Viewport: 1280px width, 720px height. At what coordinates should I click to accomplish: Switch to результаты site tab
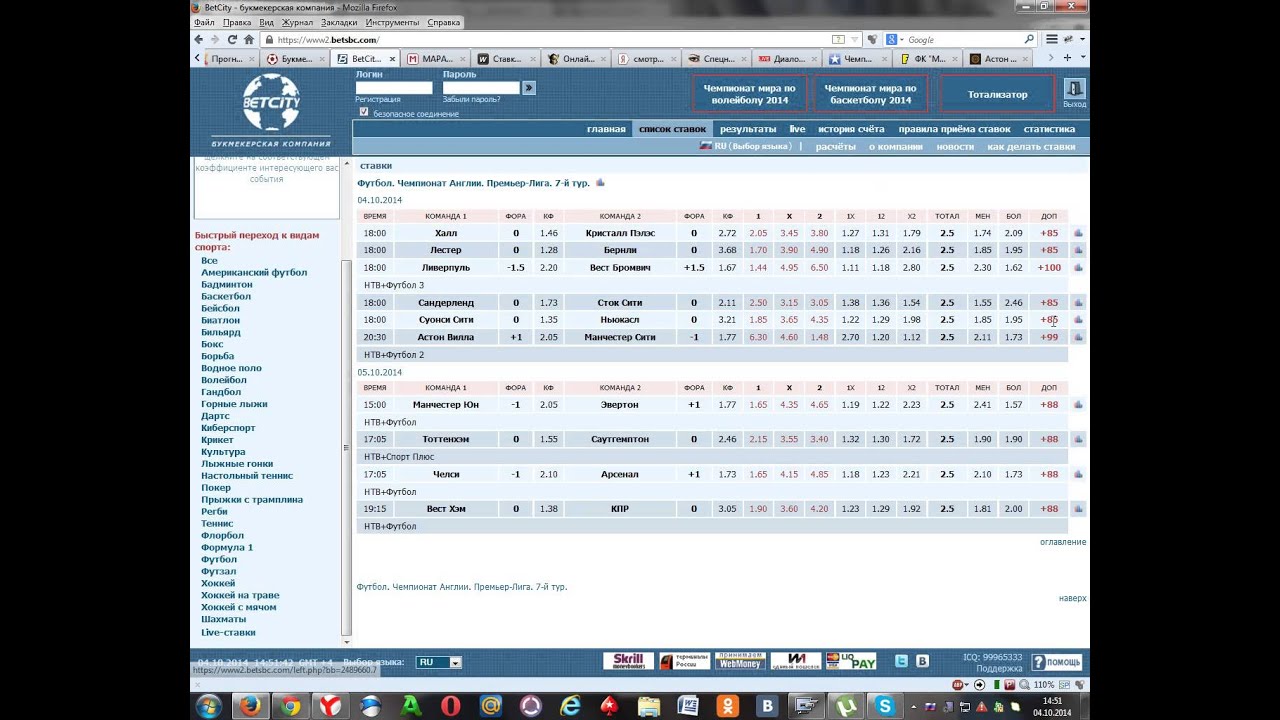(748, 129)
